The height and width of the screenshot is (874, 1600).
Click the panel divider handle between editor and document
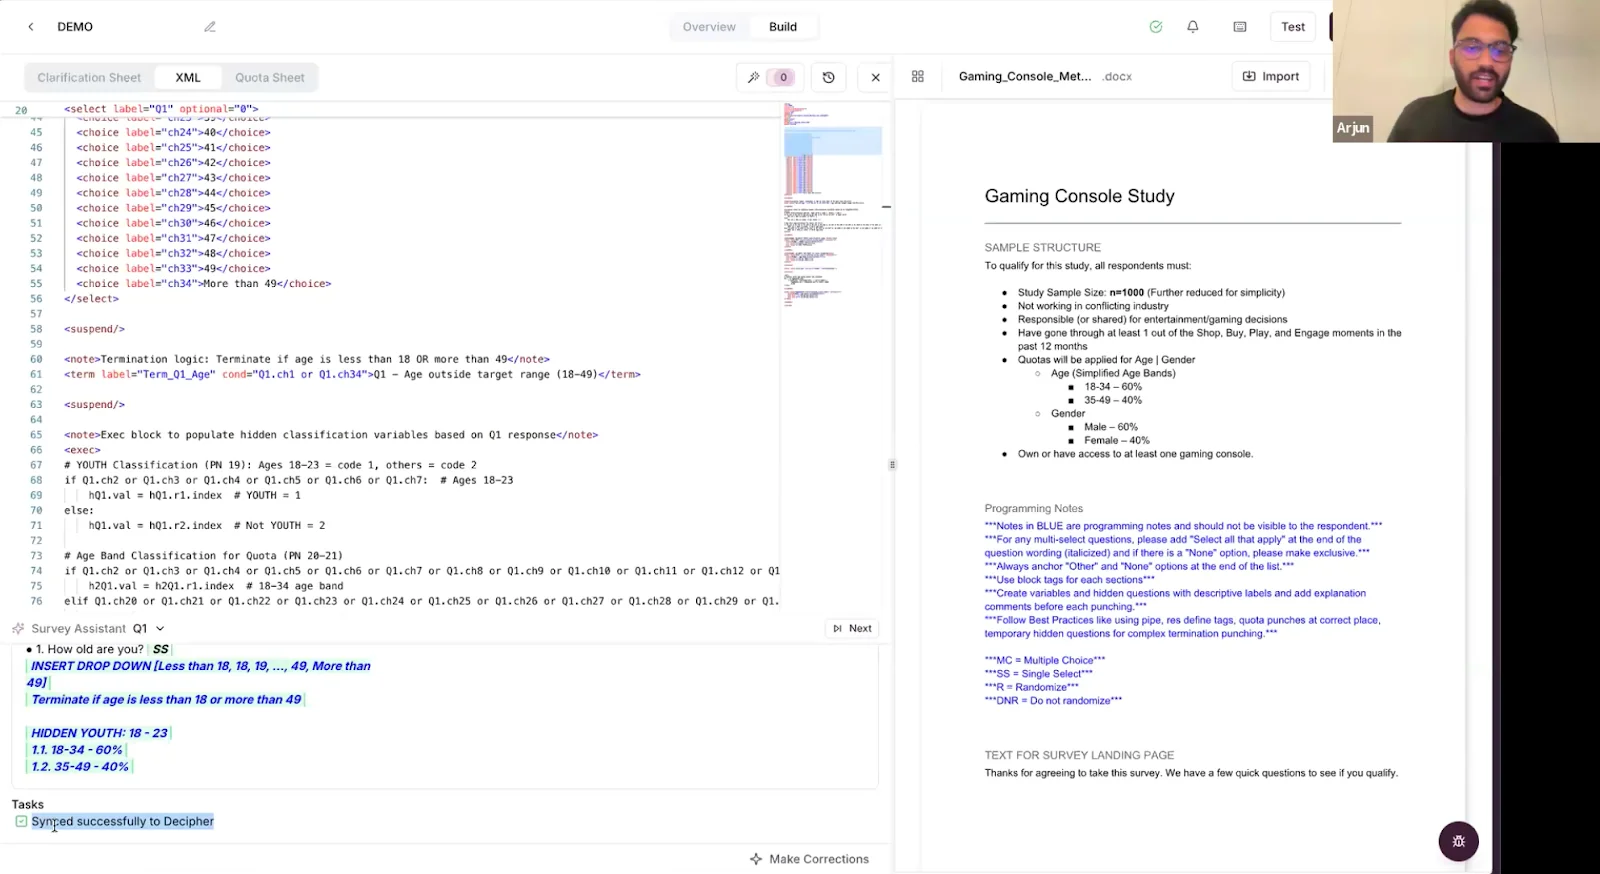point(892,464)
